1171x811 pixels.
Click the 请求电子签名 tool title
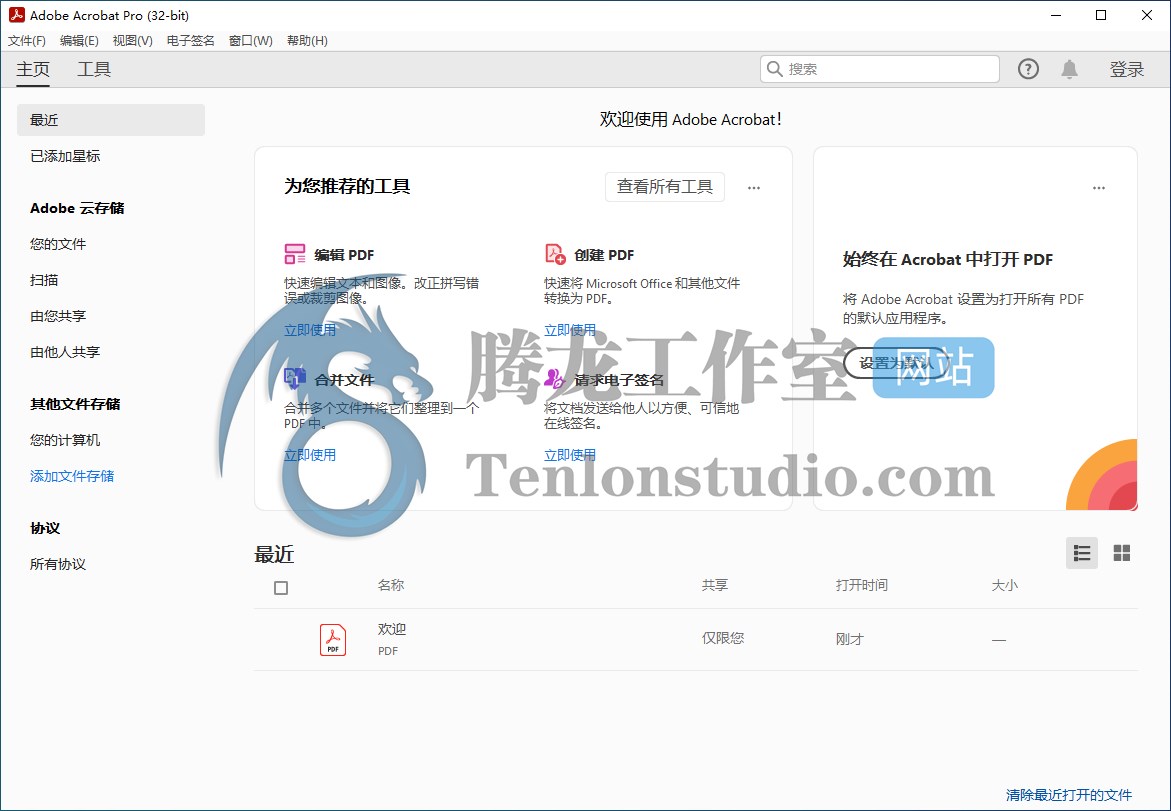click(x=619, y=379)
